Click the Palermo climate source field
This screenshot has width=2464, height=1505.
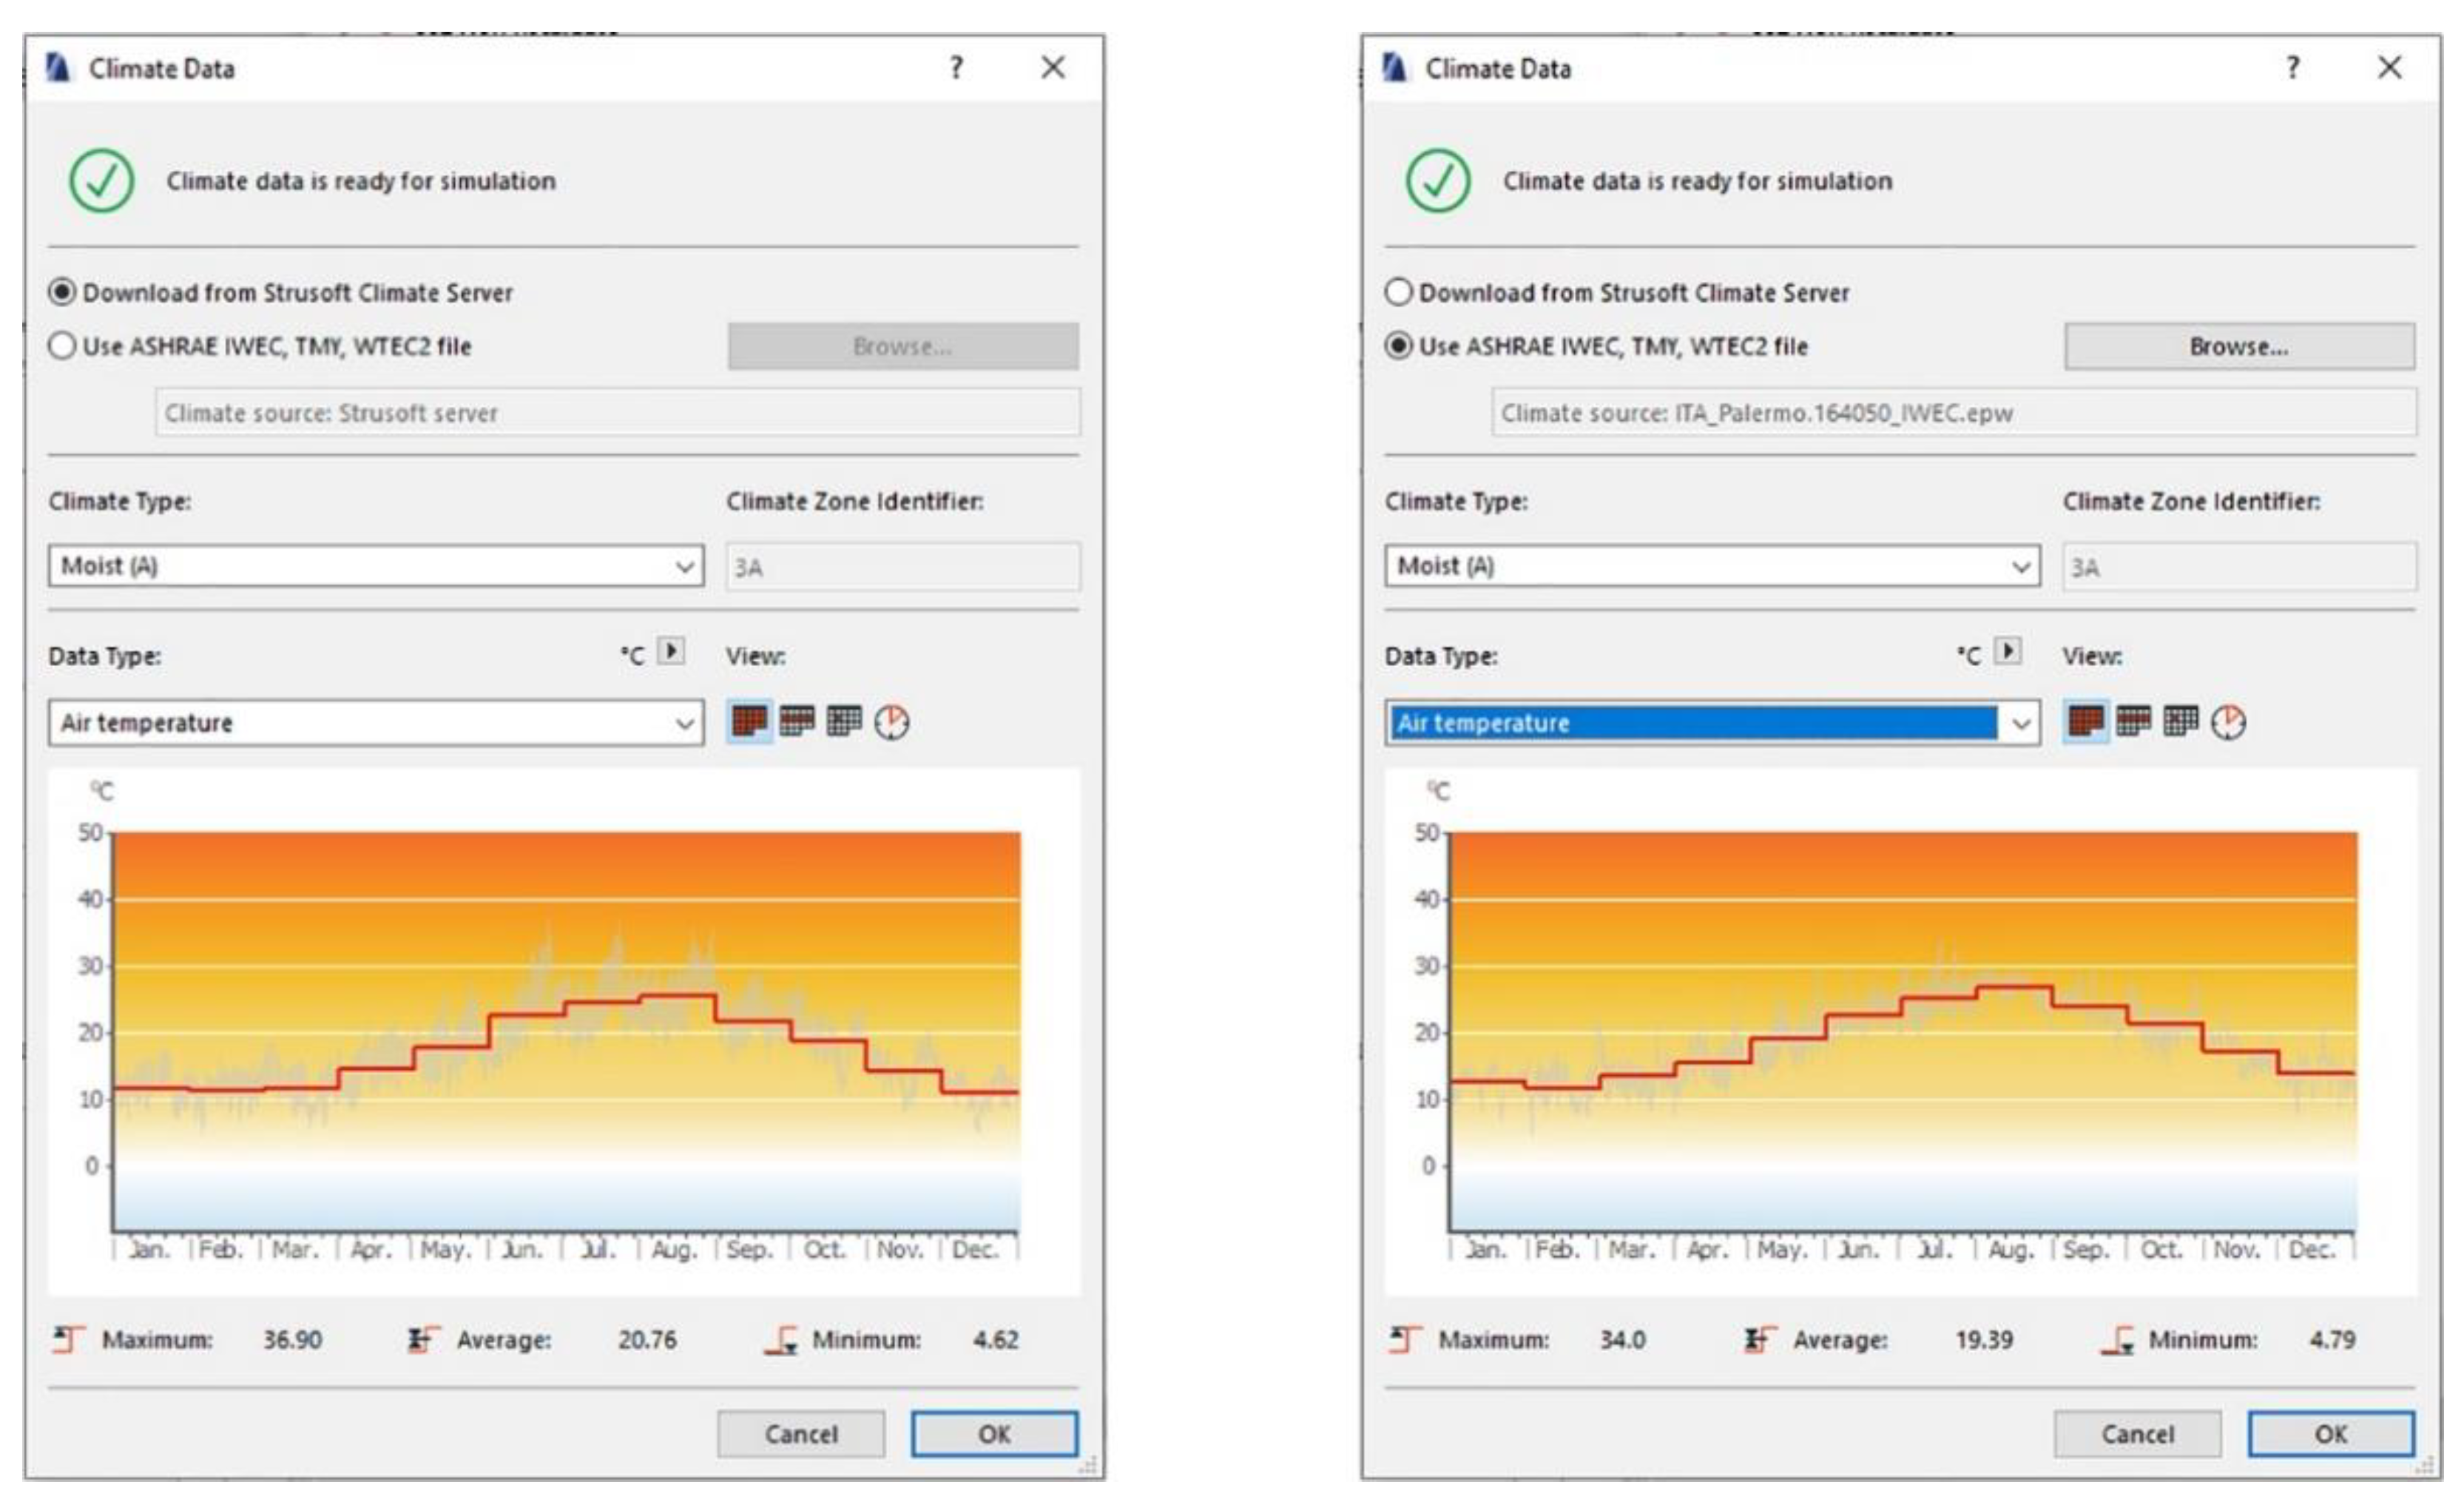click(x=1953, y=413)
